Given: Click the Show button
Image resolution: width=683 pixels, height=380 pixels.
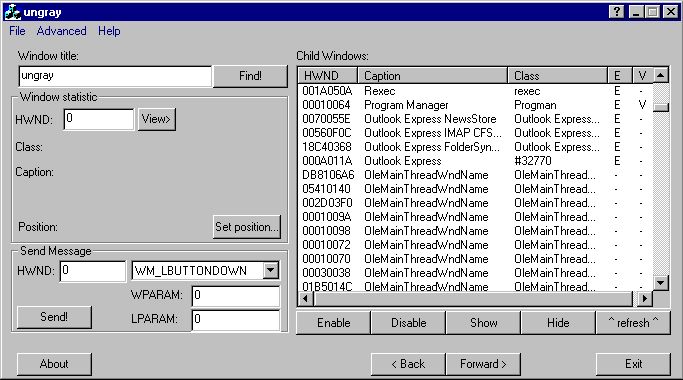Looking at the screenshot, I should [x=483, y=323].
